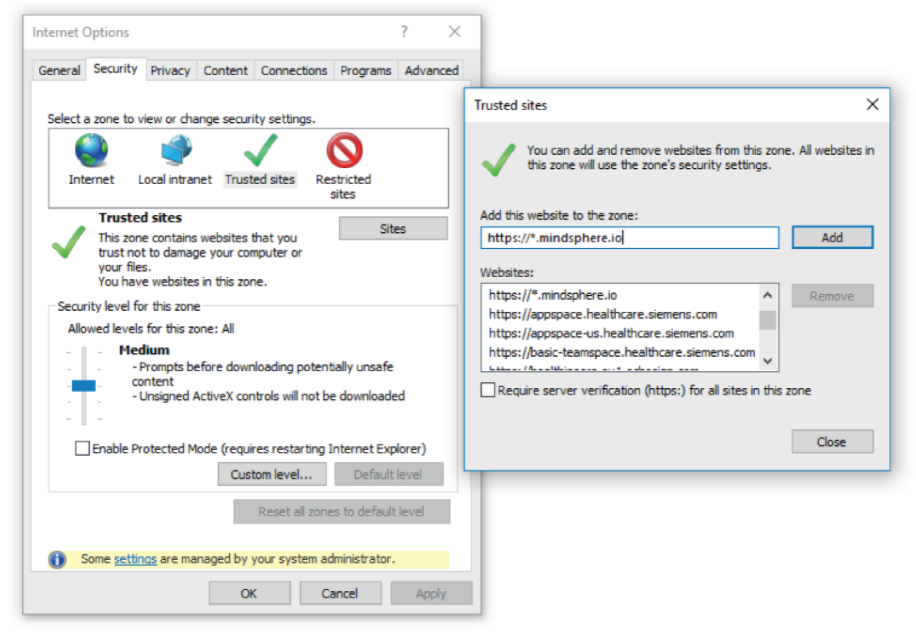916x633 pixels.
Task: Select the Internet zone globe icon
Action: click(91, 151)
